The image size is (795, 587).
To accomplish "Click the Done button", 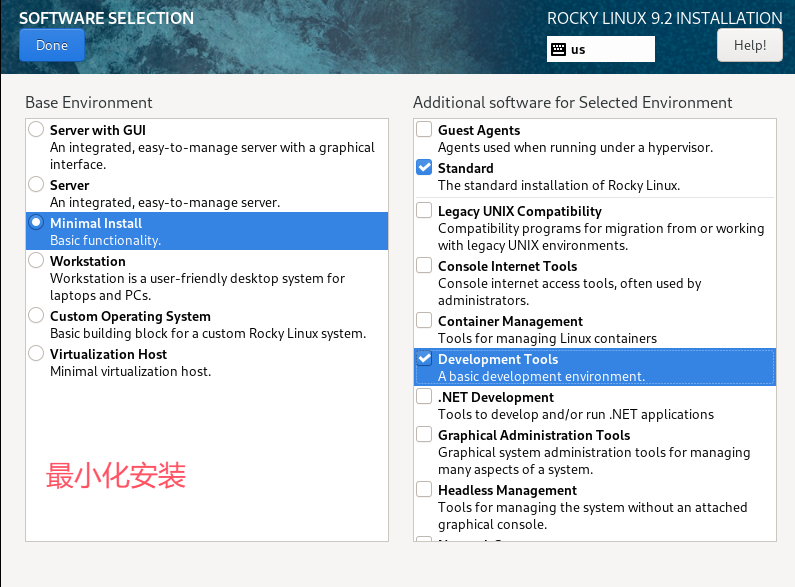I will pyautogui.click(x=52, y=45).
